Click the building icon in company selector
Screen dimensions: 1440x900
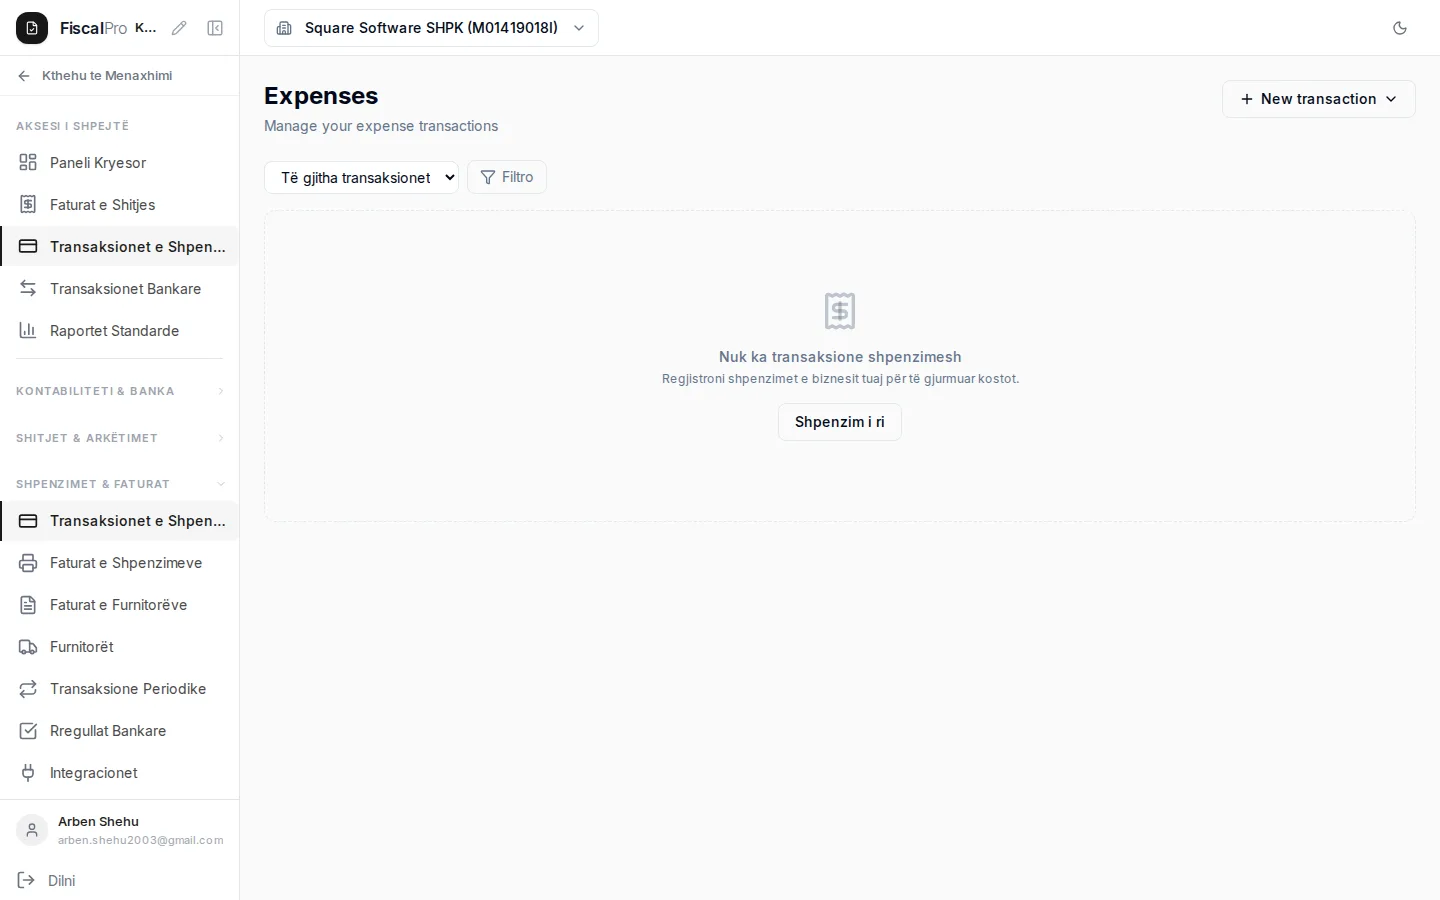[x=284, y=28]
